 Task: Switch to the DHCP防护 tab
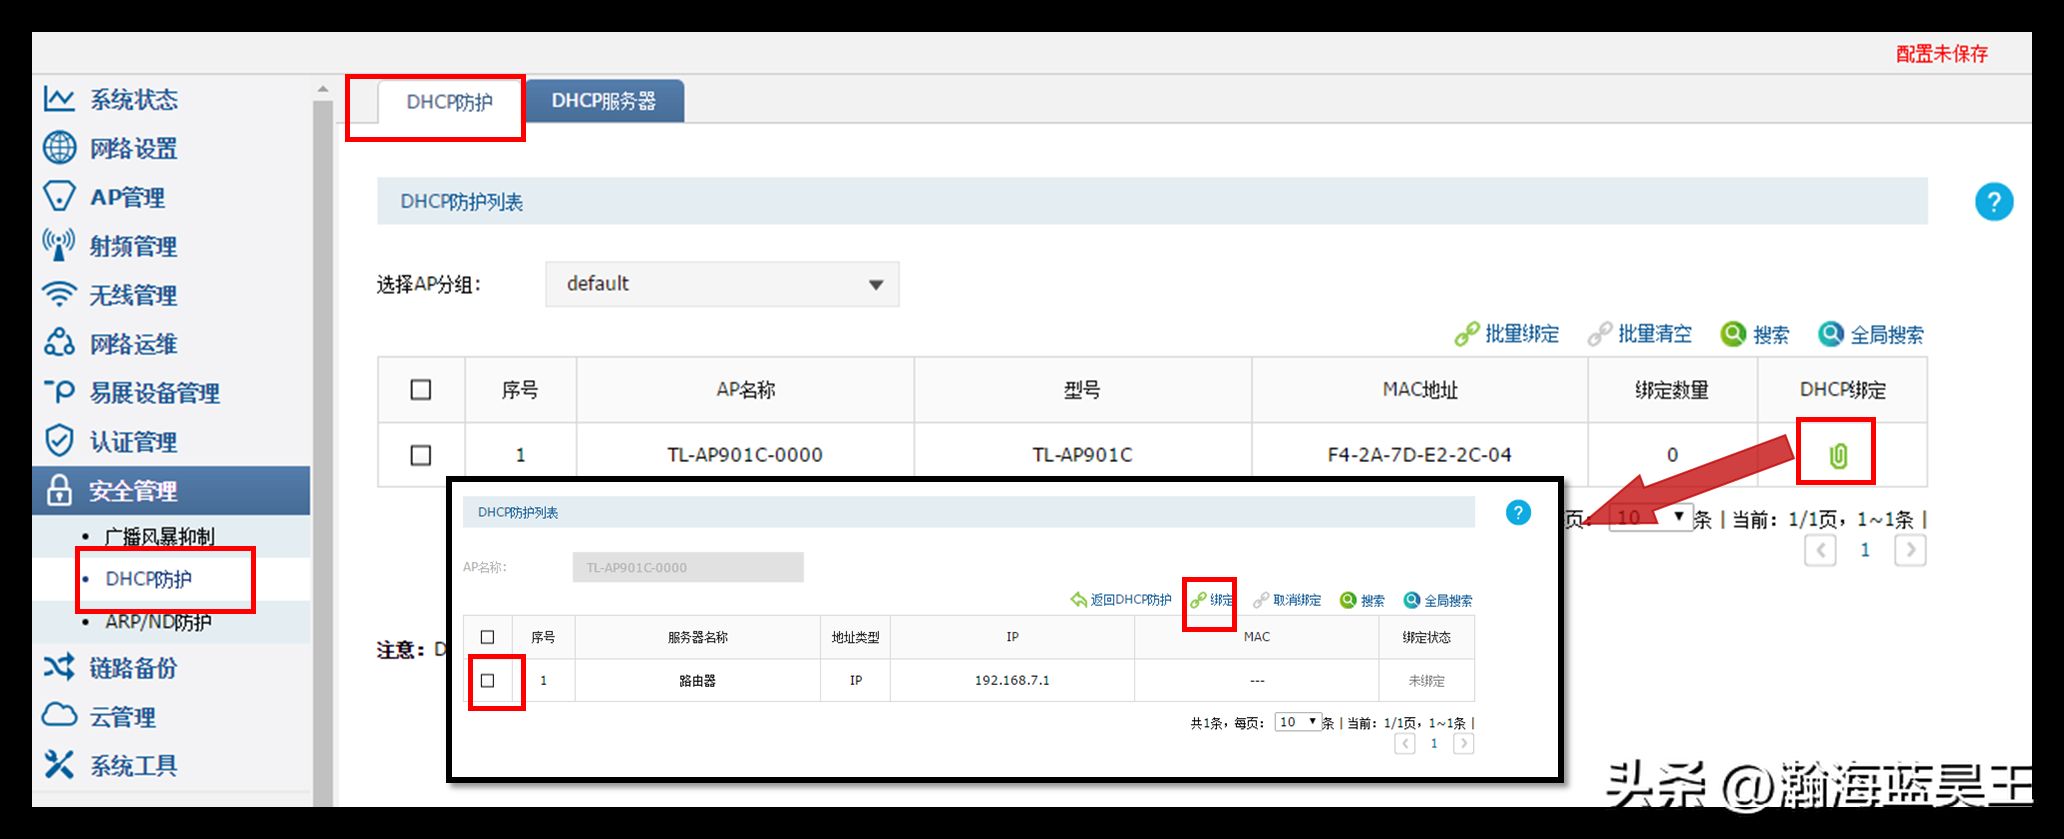click(x=449, y=102)
